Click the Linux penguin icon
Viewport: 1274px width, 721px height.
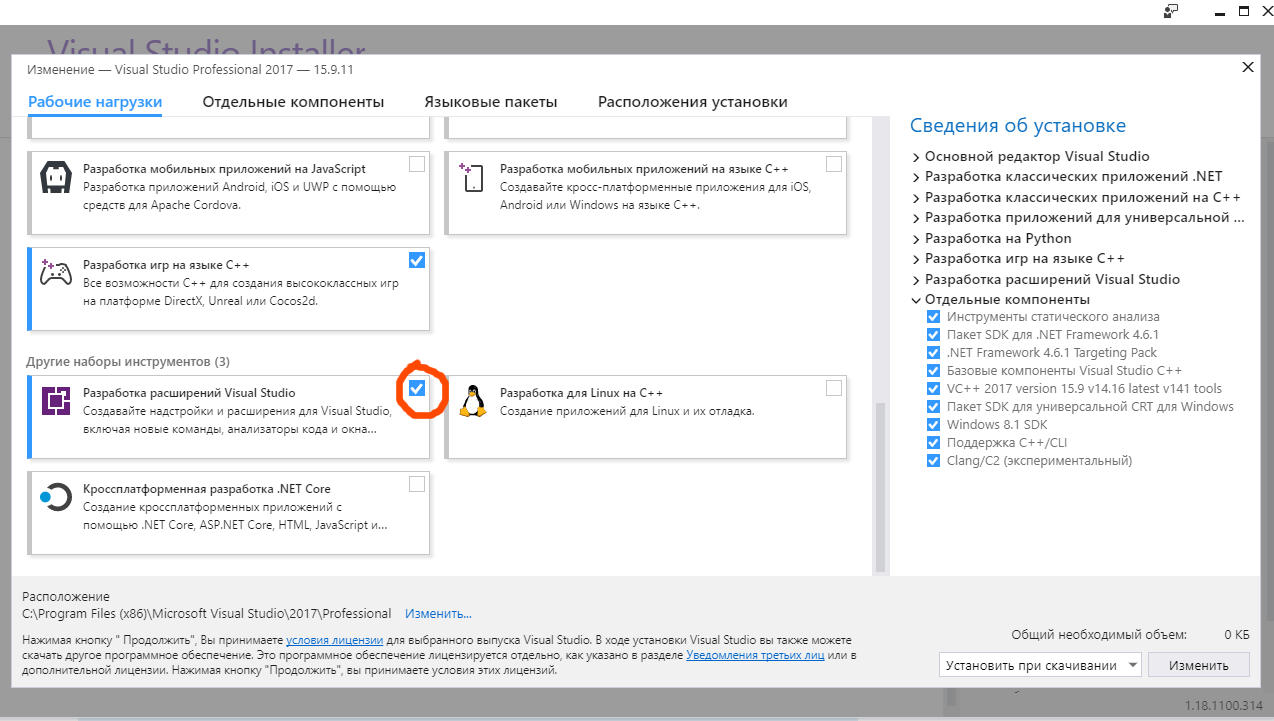click(x=472, y=400)
